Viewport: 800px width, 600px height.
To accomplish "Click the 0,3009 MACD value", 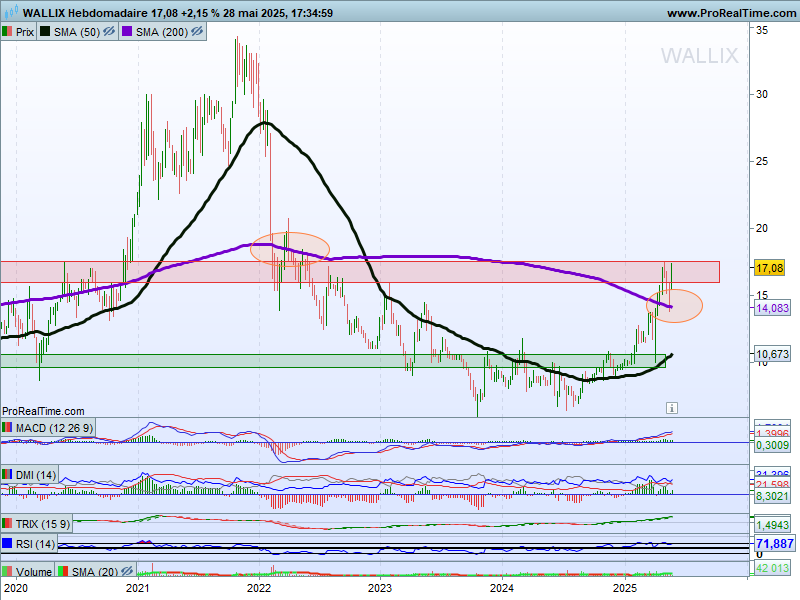I will [772, 445].
